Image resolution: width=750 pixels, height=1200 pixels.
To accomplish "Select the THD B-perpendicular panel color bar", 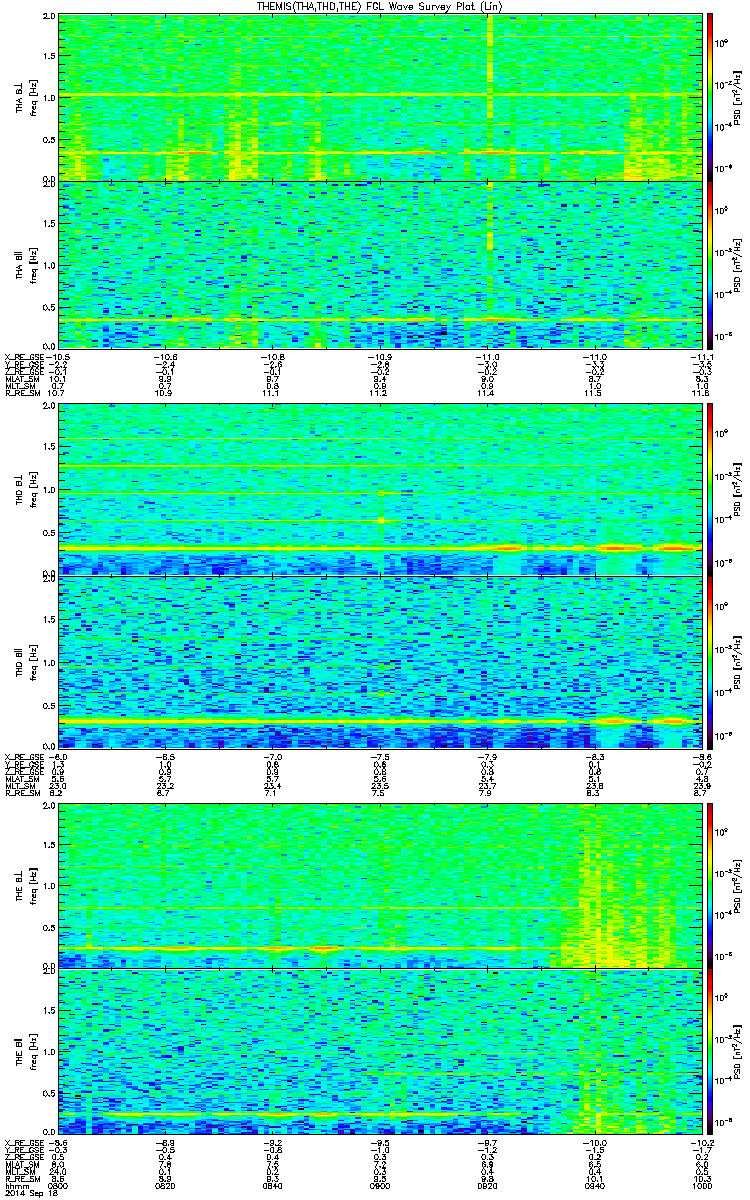I will click(x=711, y=490).
